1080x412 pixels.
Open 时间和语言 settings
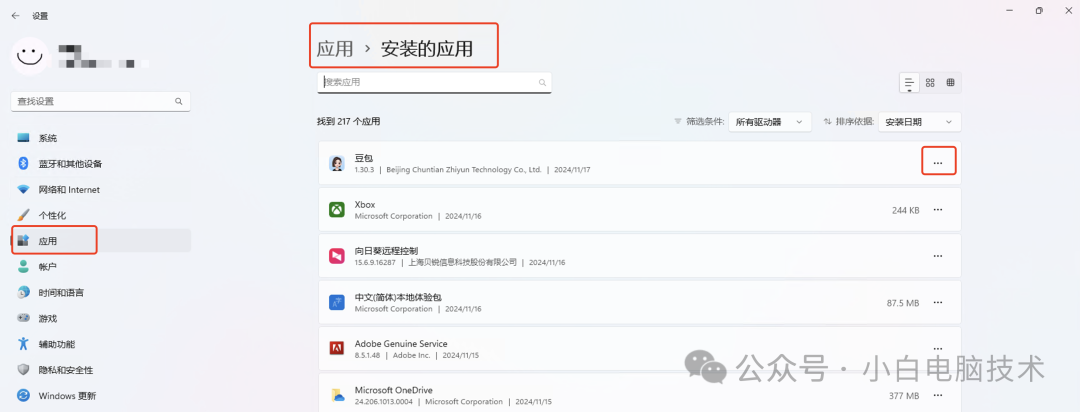pyautogui.click(x=101, y=292)
